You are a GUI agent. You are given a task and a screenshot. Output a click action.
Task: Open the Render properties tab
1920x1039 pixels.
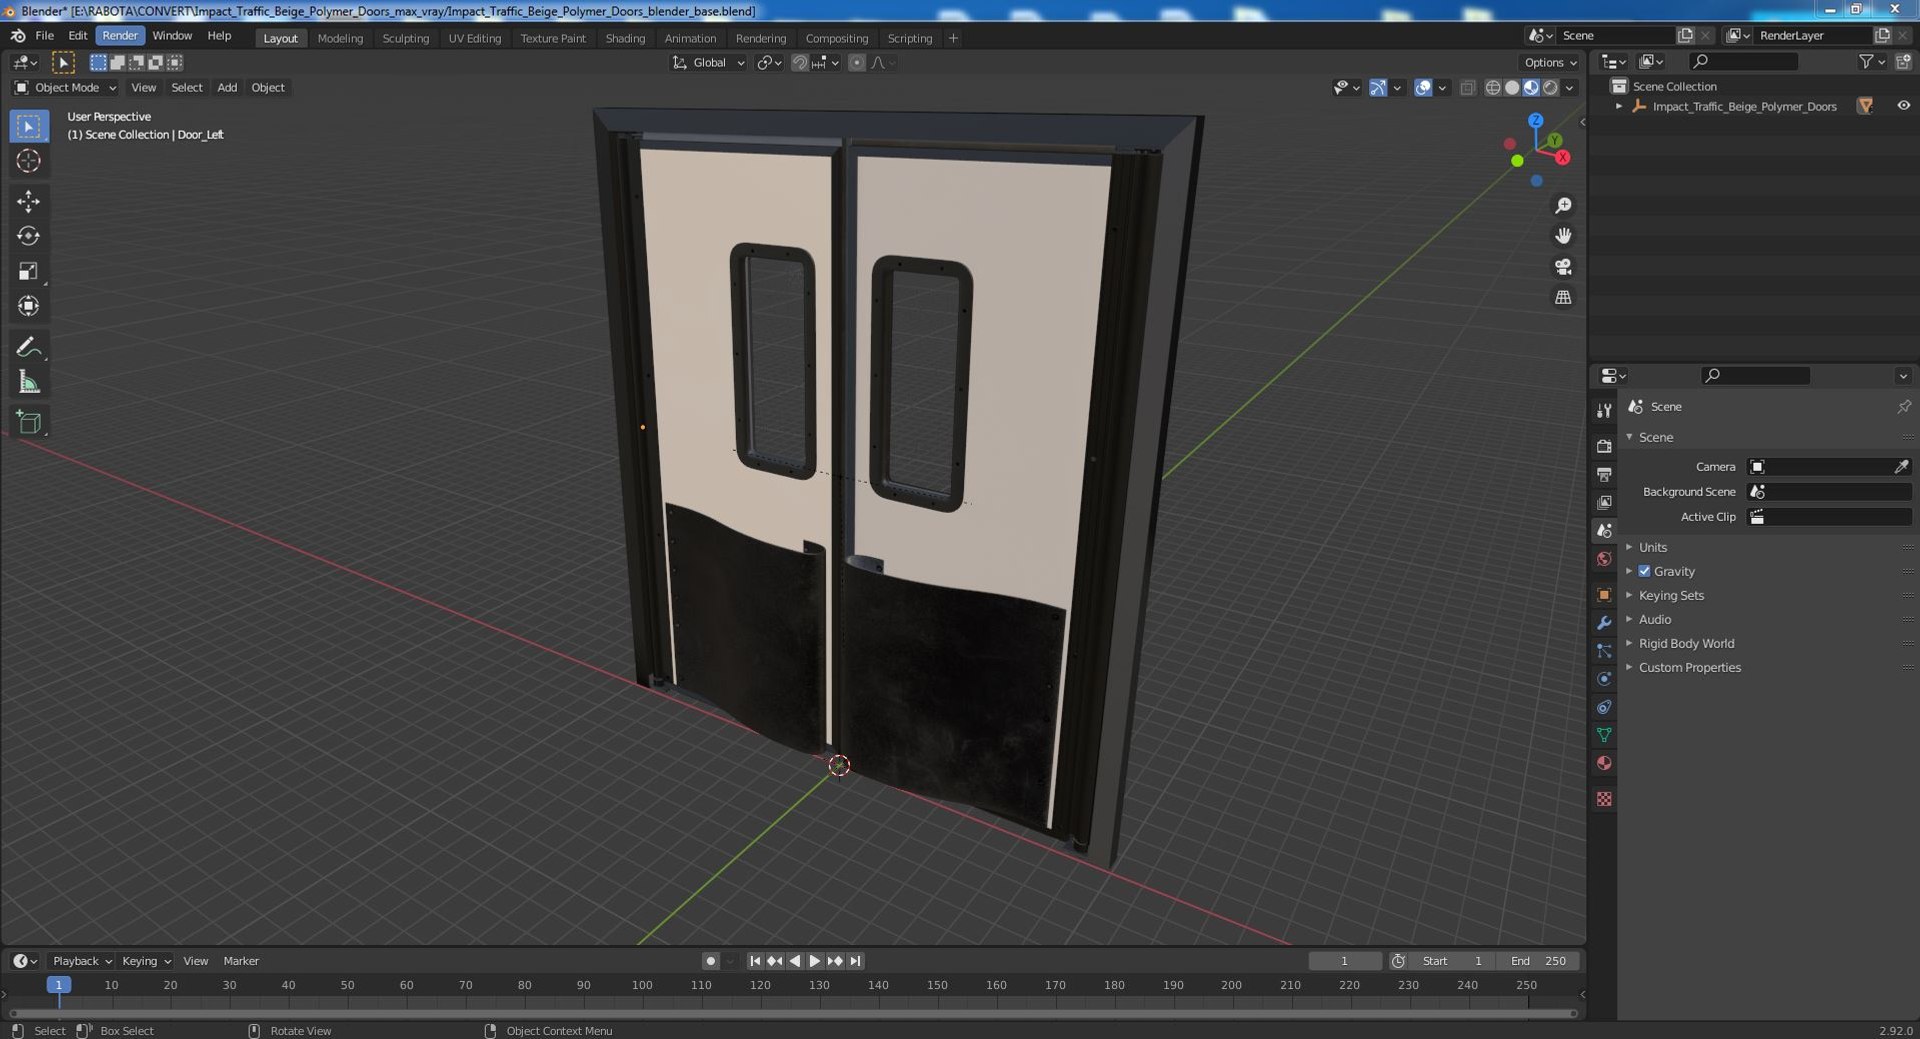pos(1604,446)
